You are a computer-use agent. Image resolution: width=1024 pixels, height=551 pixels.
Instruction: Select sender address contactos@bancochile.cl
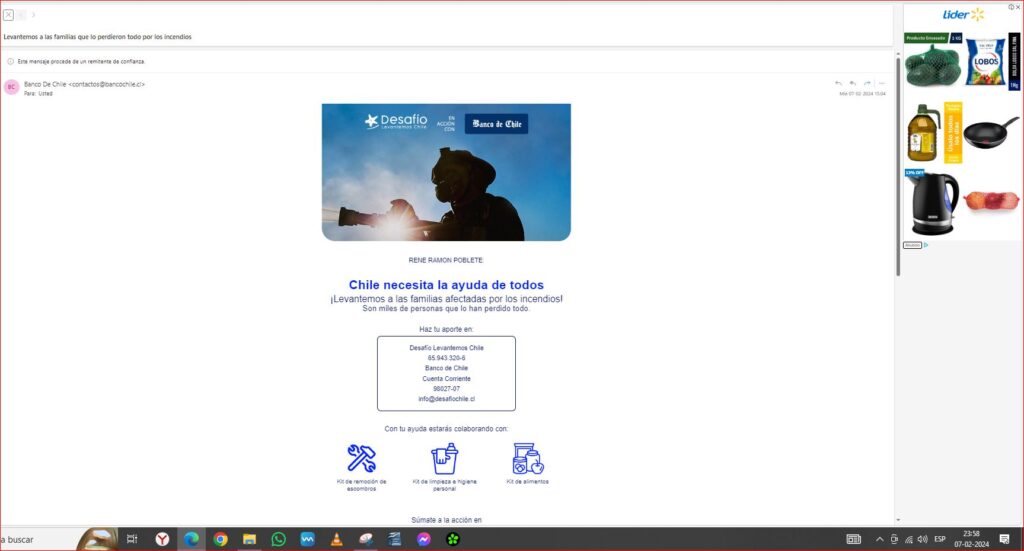coord(106,84)
